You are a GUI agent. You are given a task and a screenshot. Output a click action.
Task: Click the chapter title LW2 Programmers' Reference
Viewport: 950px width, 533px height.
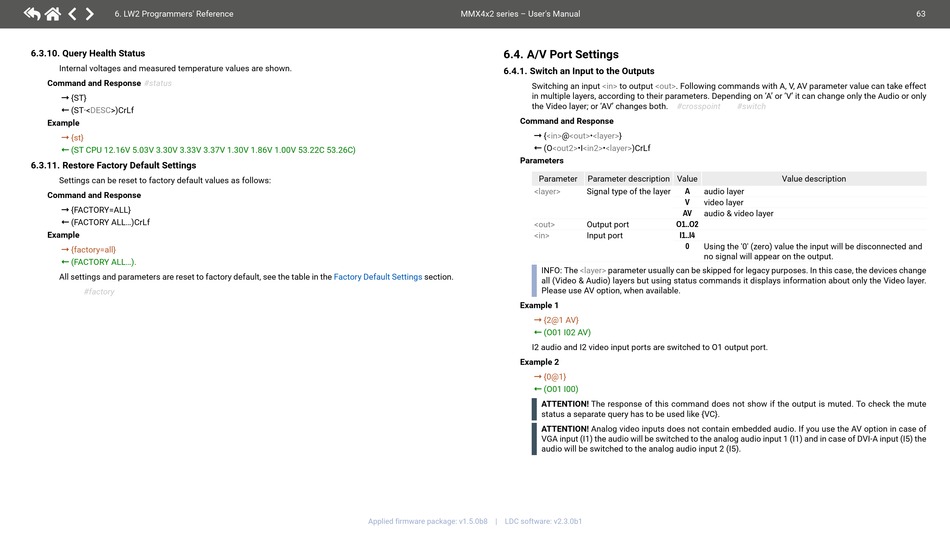coord(174,14)
